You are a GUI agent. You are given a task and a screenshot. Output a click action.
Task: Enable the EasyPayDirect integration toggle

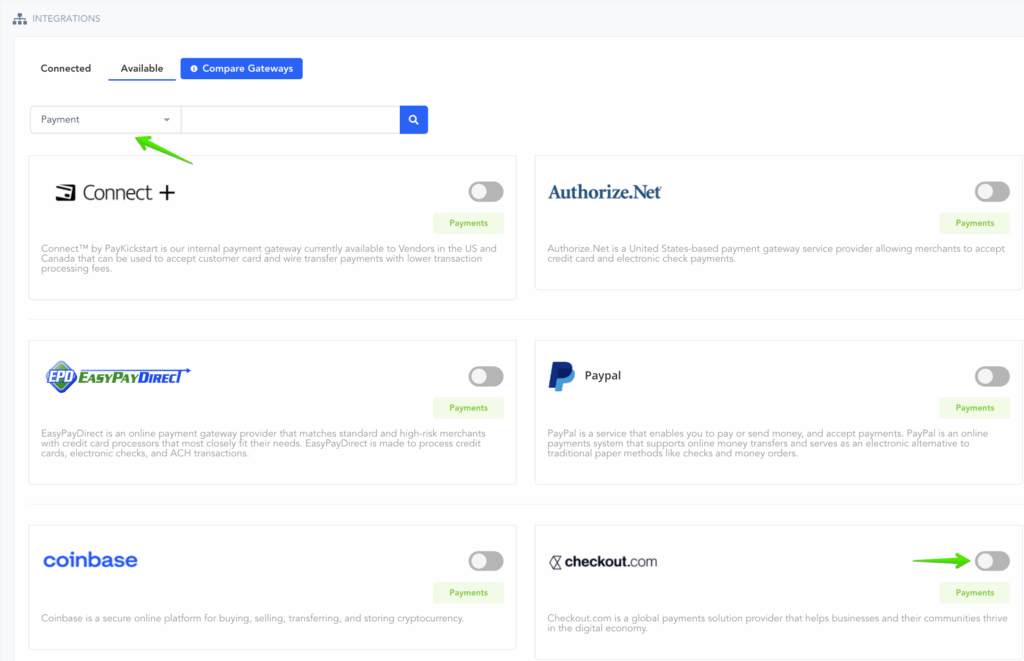486,376
